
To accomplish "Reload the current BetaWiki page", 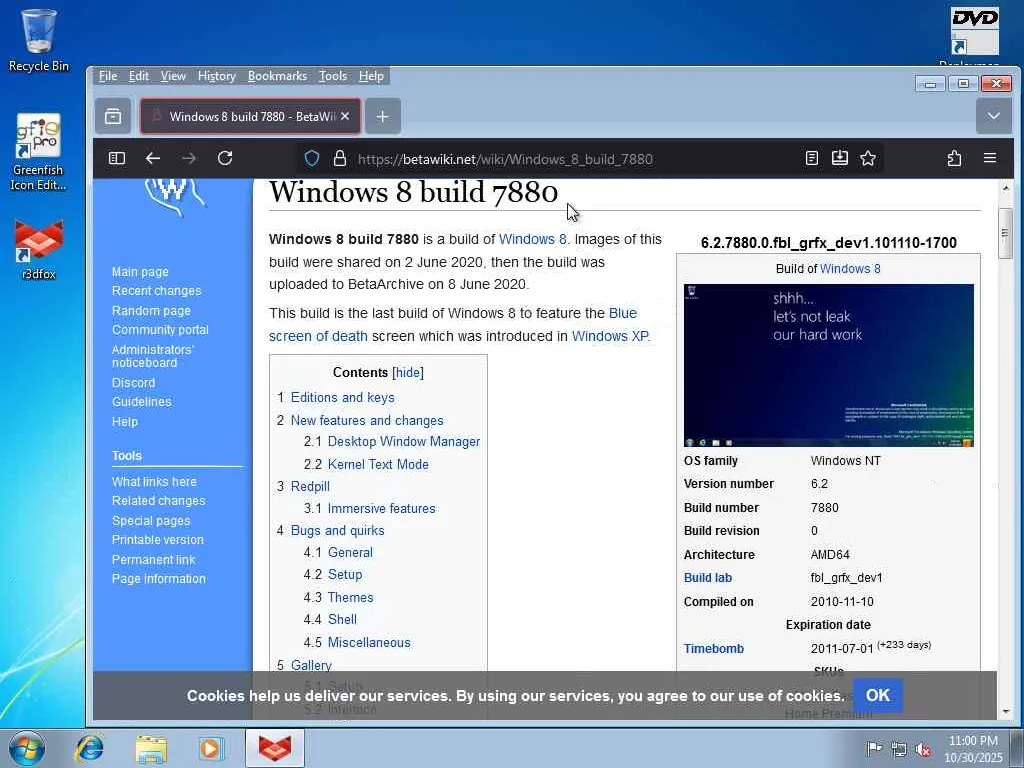I will pyautogui.click(x=225, y=158).
